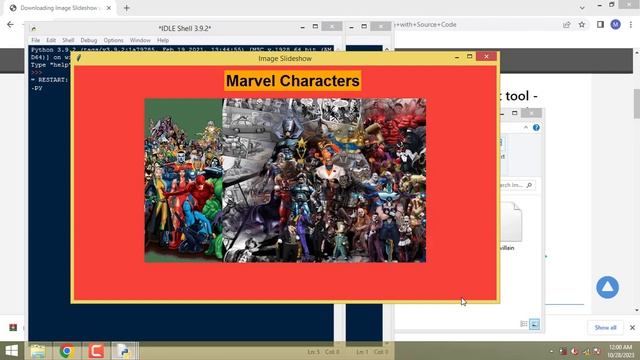Open Chrome tab search chevron
Image resolution: width=640 pixels, height=360 pixels.
pos(582,8)
